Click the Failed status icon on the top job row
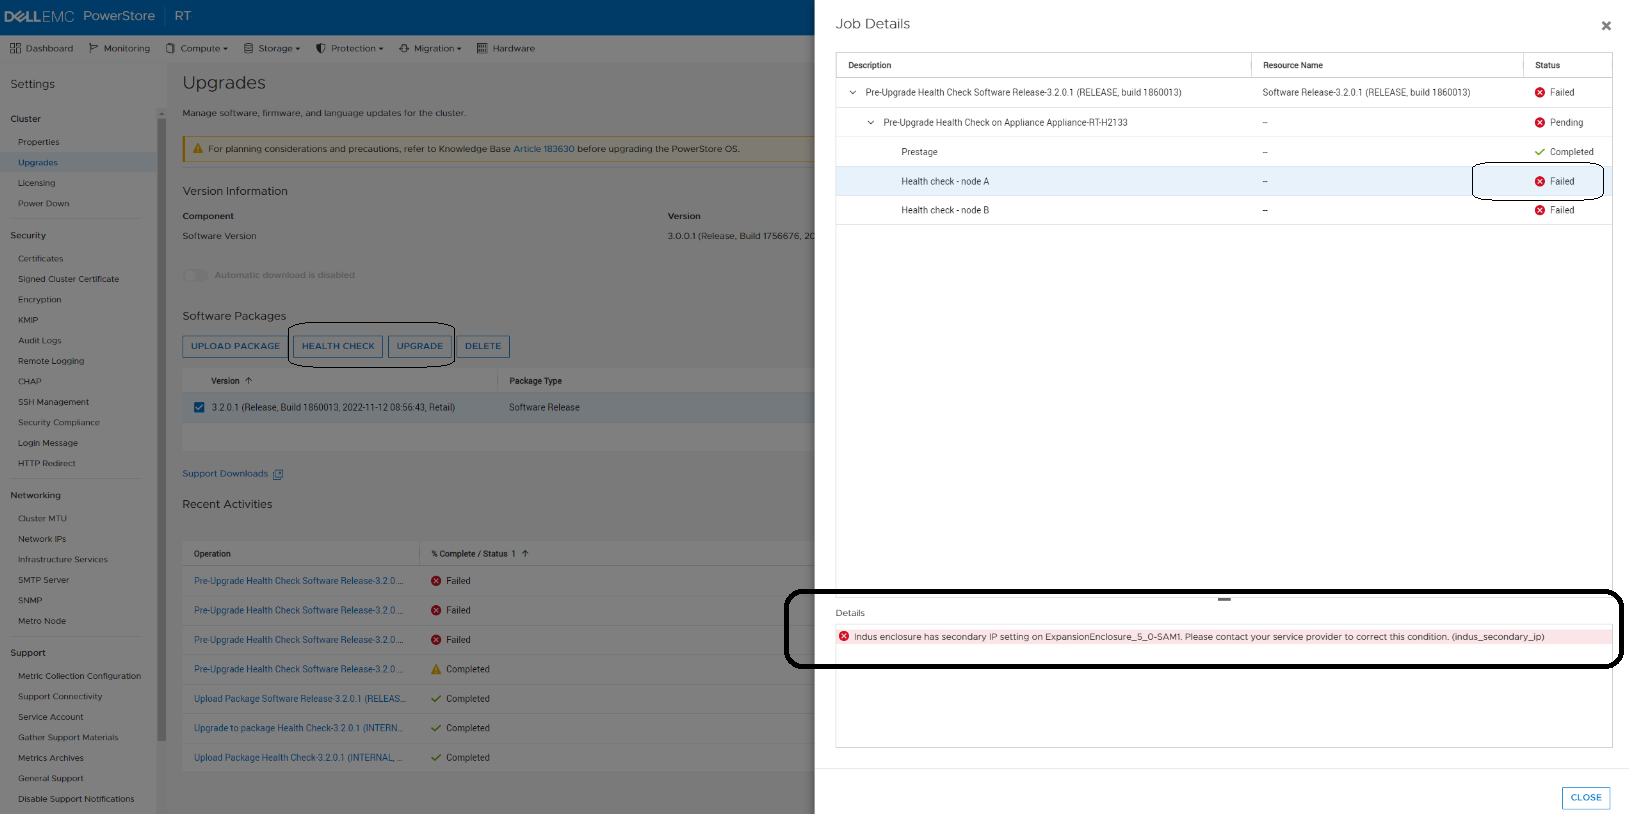This screenshot has width=1629, height=814. [x=1540, y=92]
